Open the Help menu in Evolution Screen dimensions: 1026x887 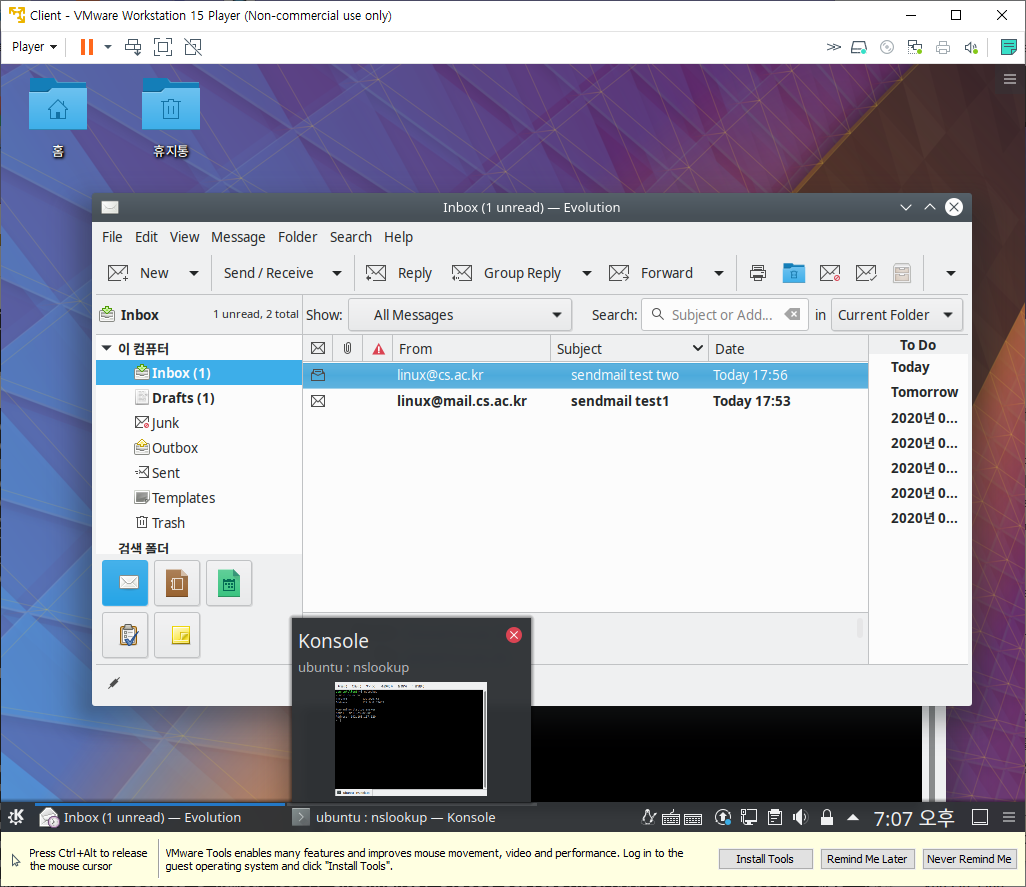click(398, 237)
